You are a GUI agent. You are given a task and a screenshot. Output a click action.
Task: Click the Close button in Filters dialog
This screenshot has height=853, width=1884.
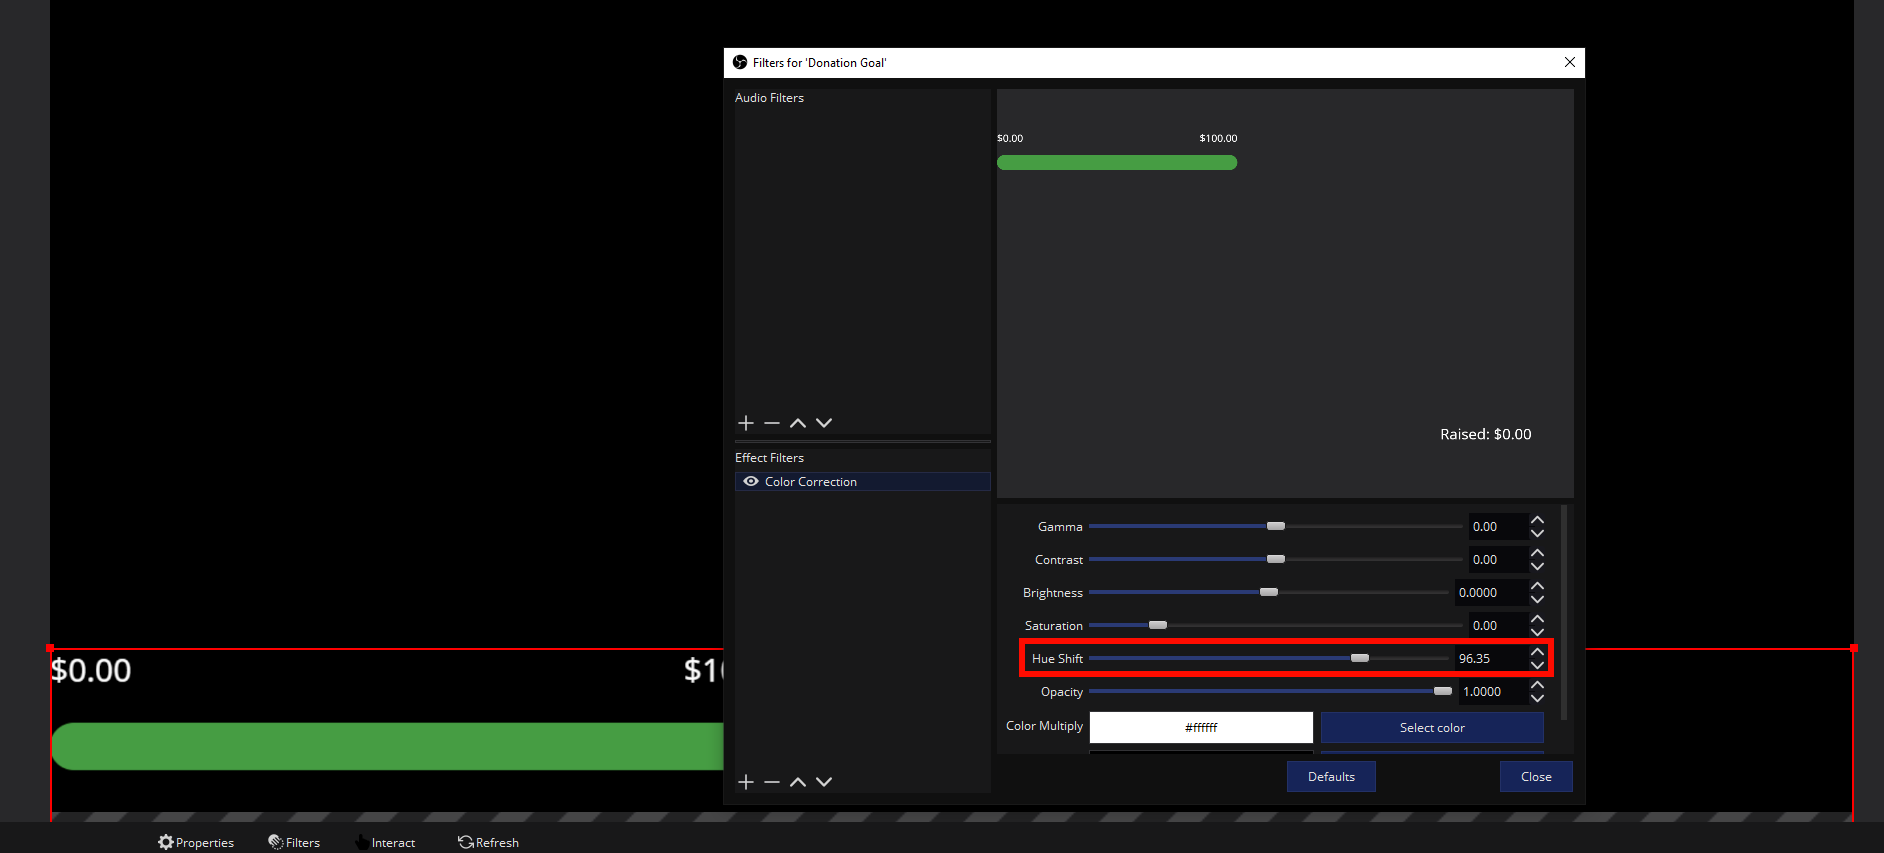tap(1536, 776)
